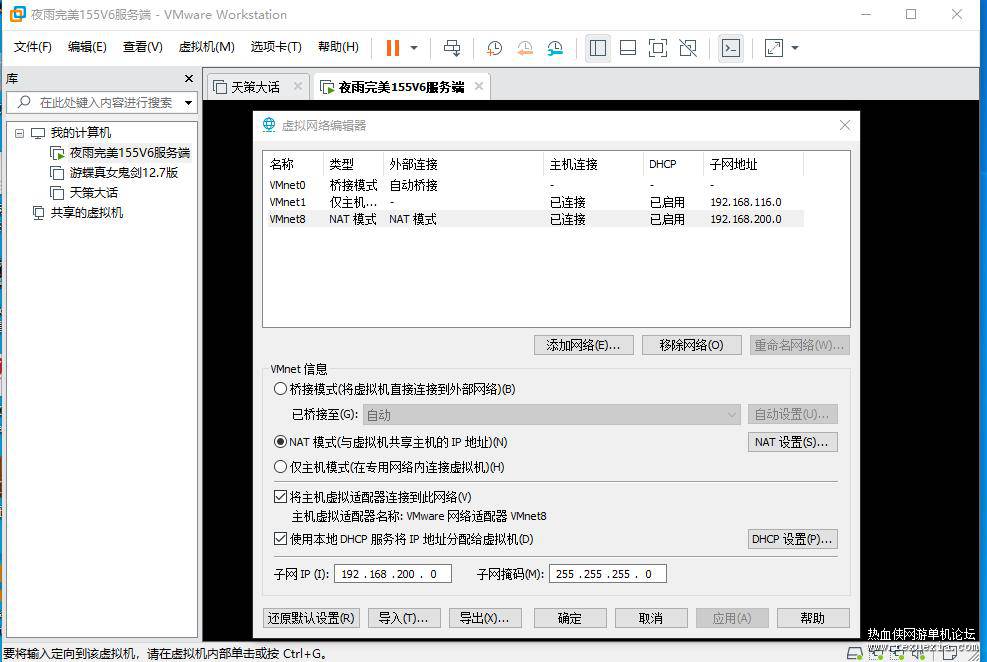Open the 查看(V) menu
Viewport: 987px width, 662px height.
click(x=142, y=47)
